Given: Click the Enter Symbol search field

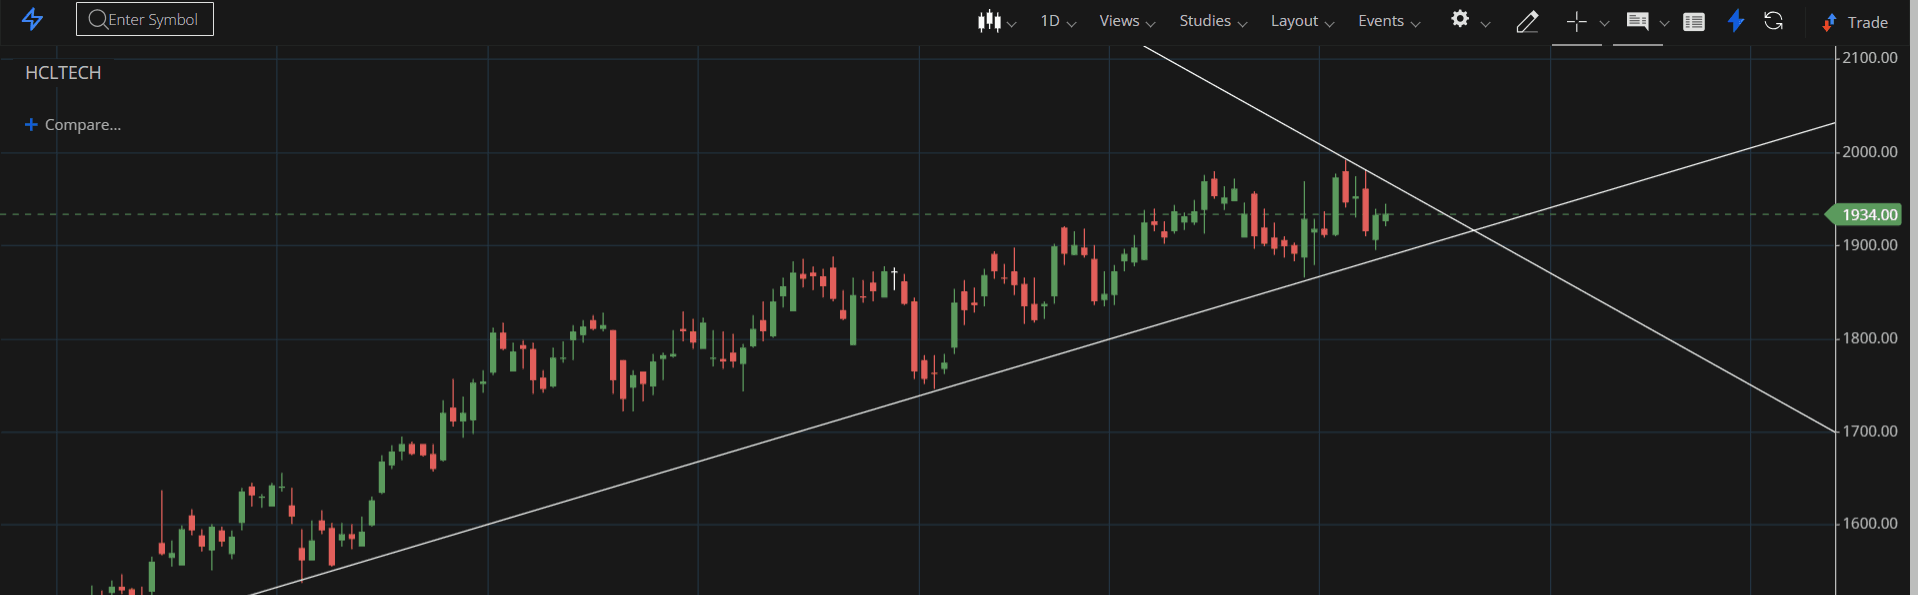Looking at the screenshot, I should [x=145, y=19].
